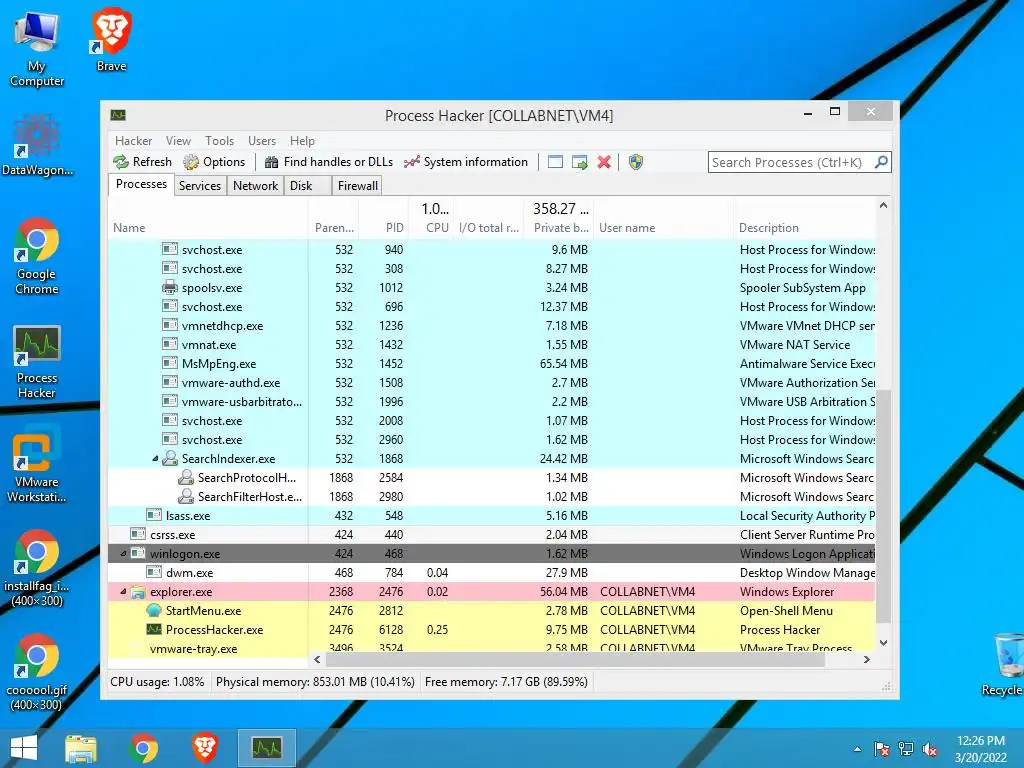Switch to the Network tab
This screenshot has height=768, width=1024.
point(255,186)
